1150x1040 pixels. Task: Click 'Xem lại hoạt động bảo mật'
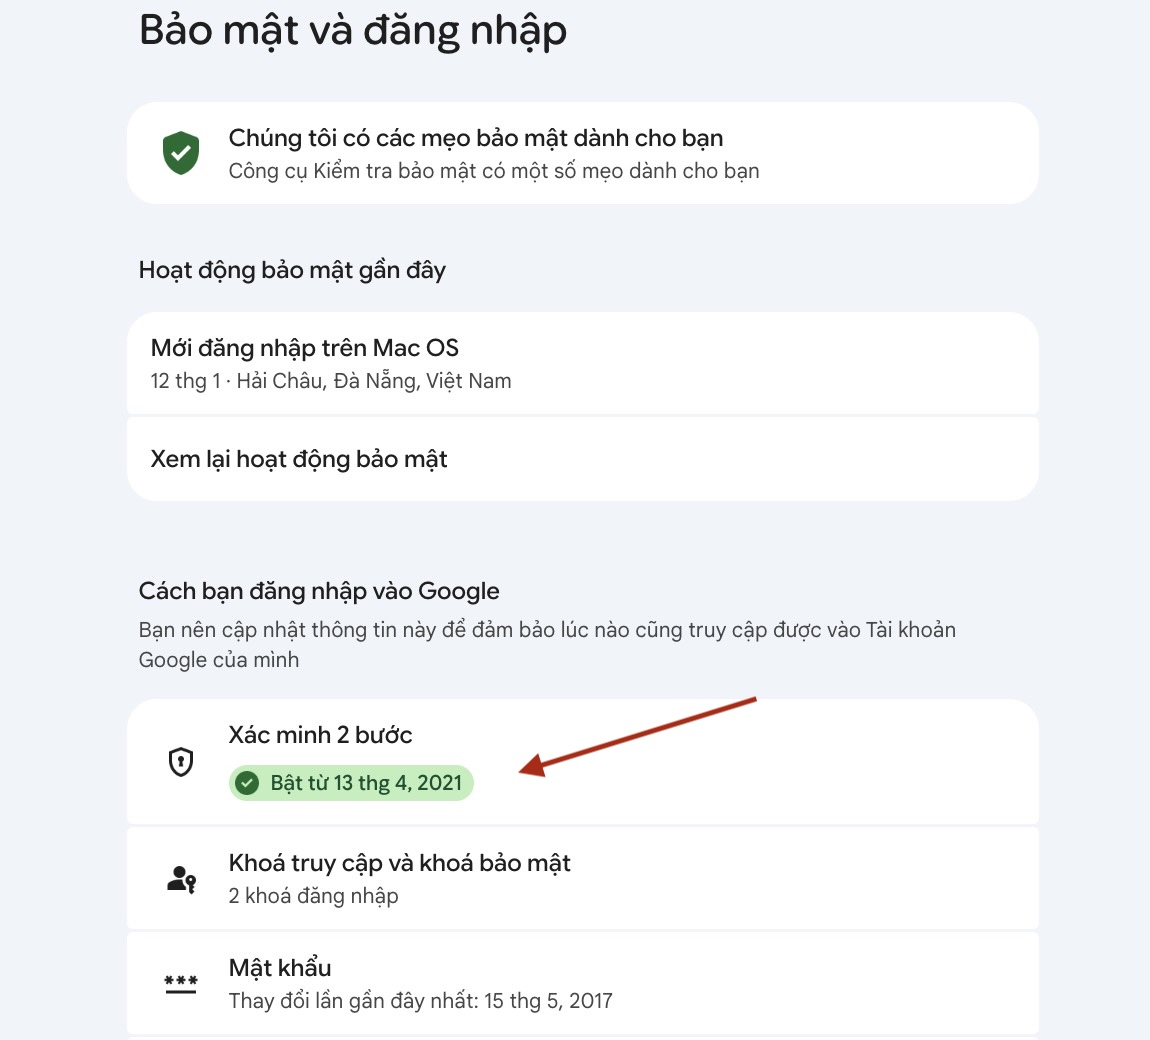299,458
